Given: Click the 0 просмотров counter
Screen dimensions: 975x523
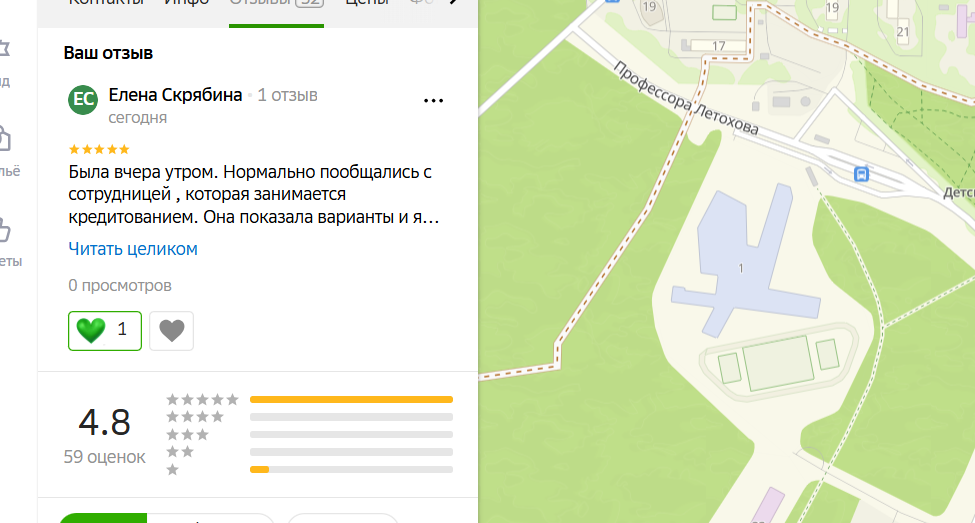Looking at the screenshot, I should pos(120,285).
